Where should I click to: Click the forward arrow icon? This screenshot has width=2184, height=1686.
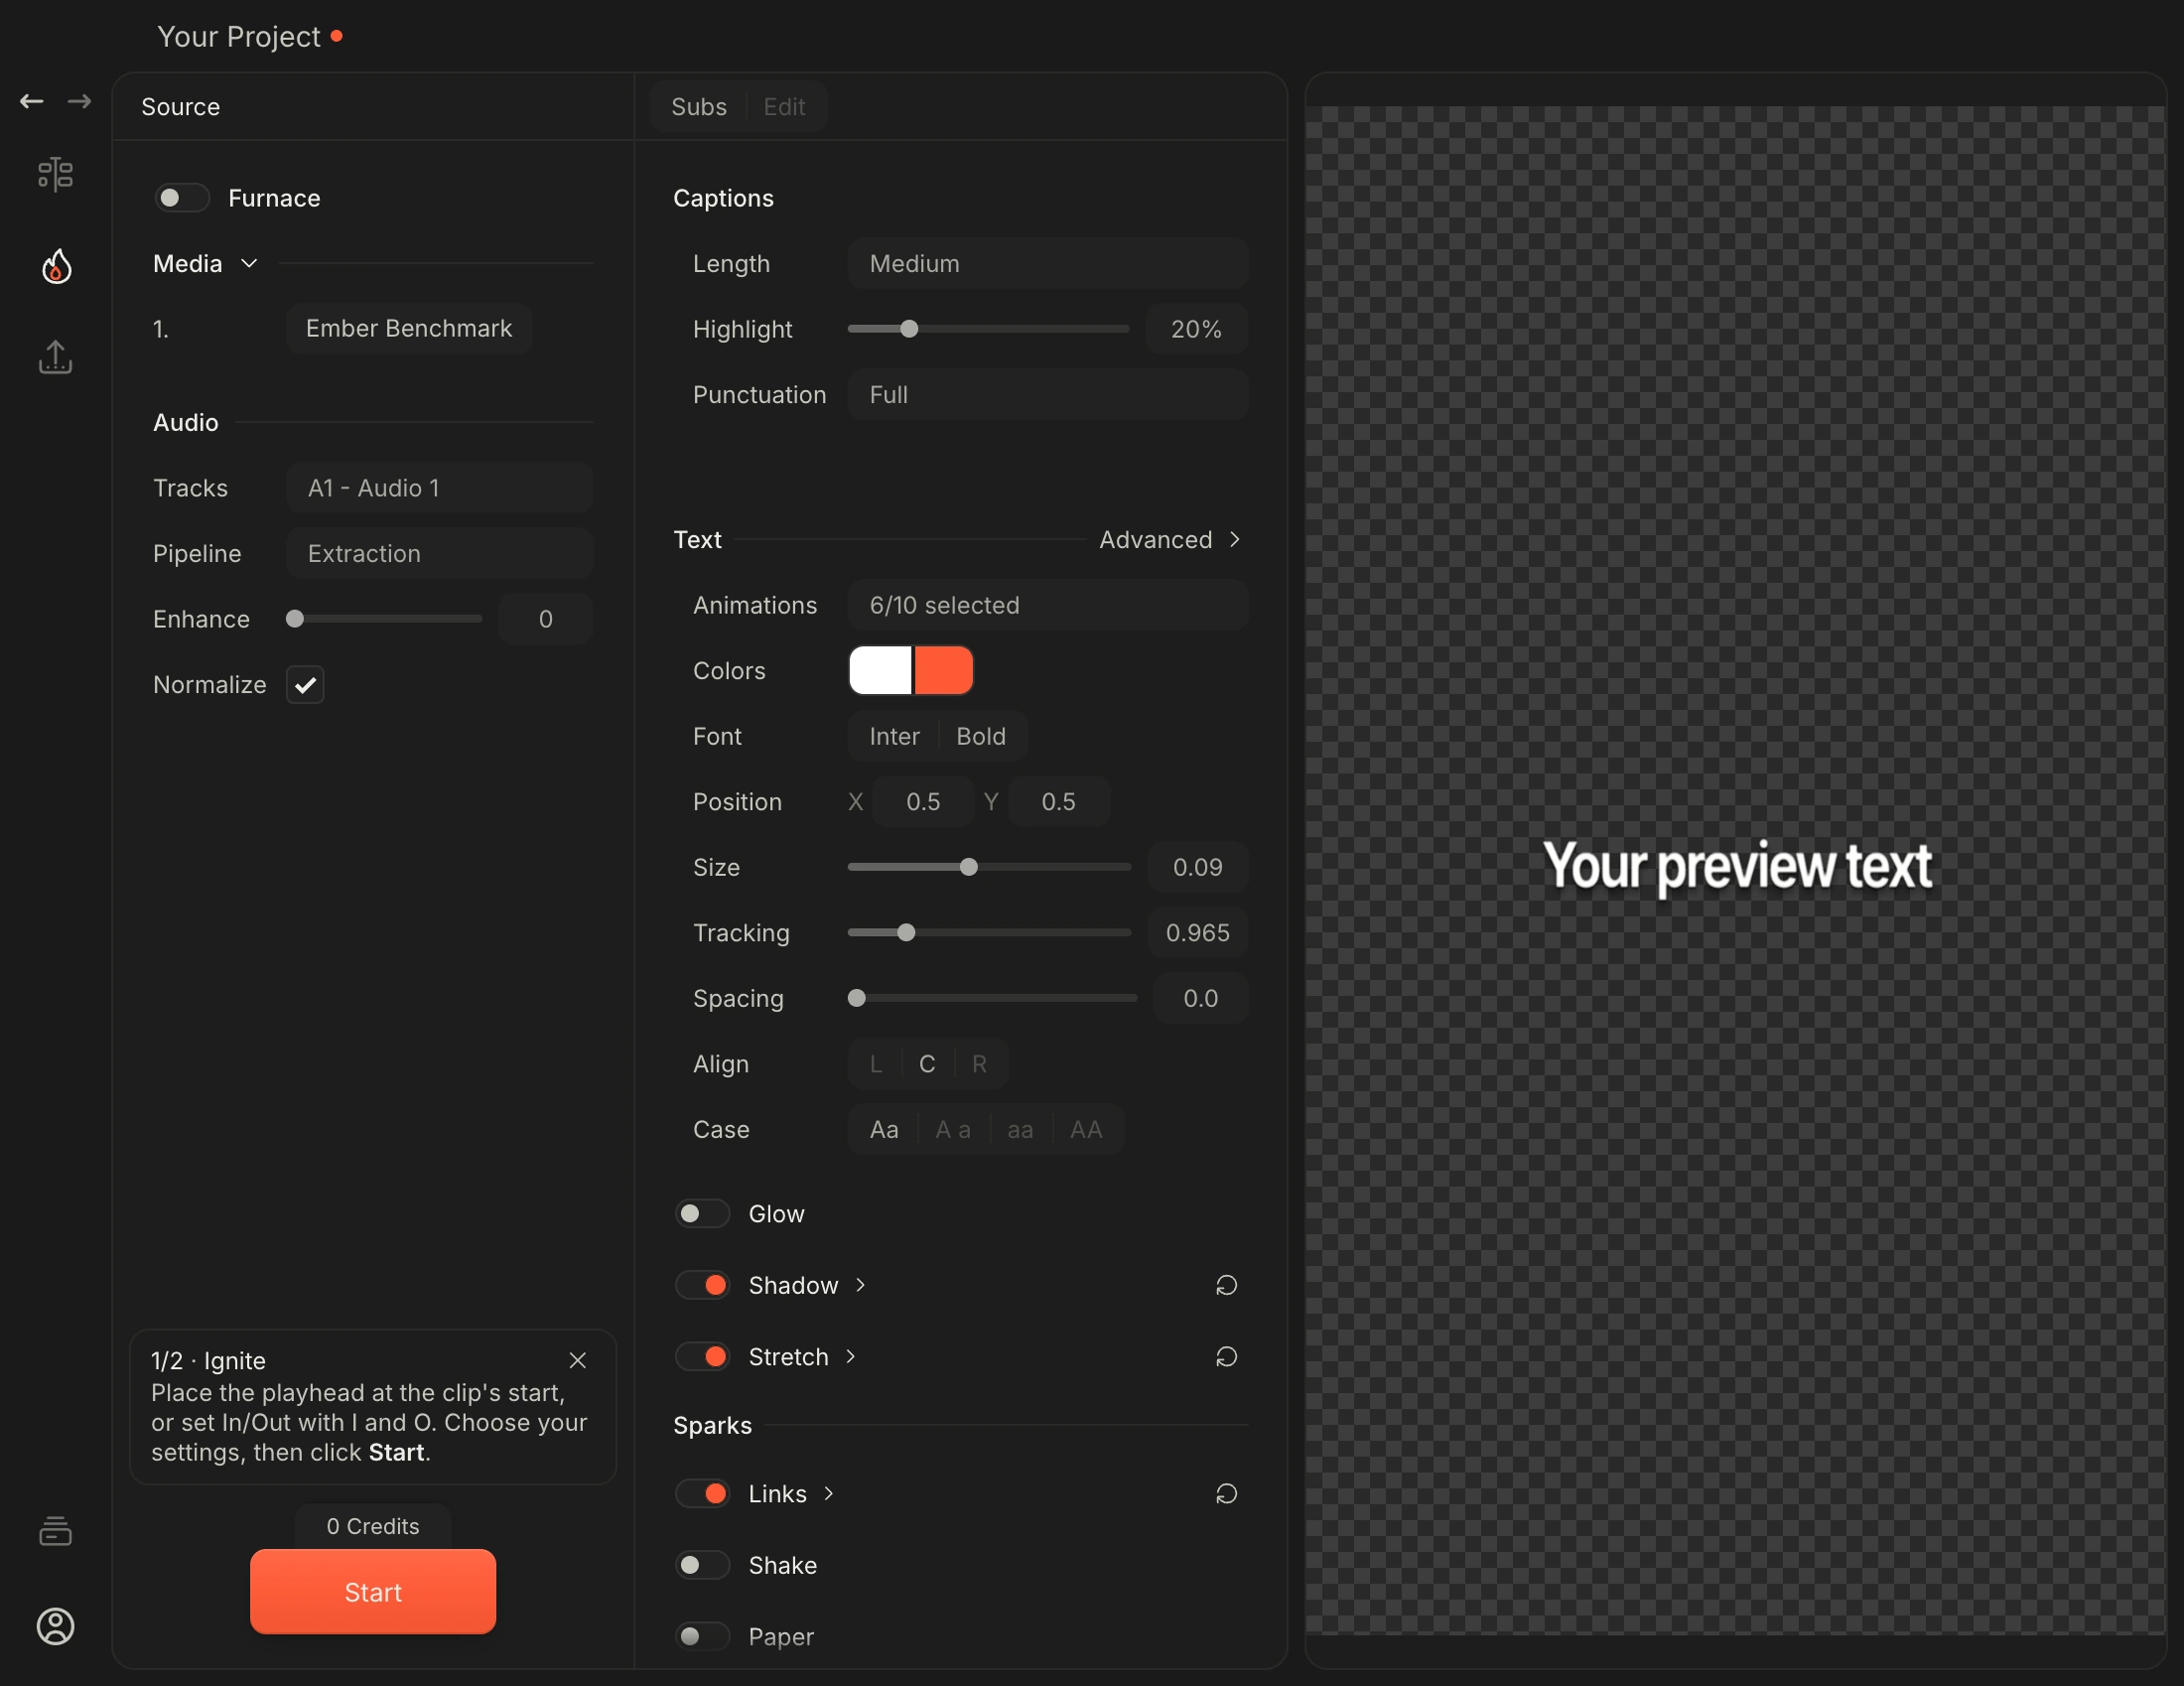coord(80,101)
